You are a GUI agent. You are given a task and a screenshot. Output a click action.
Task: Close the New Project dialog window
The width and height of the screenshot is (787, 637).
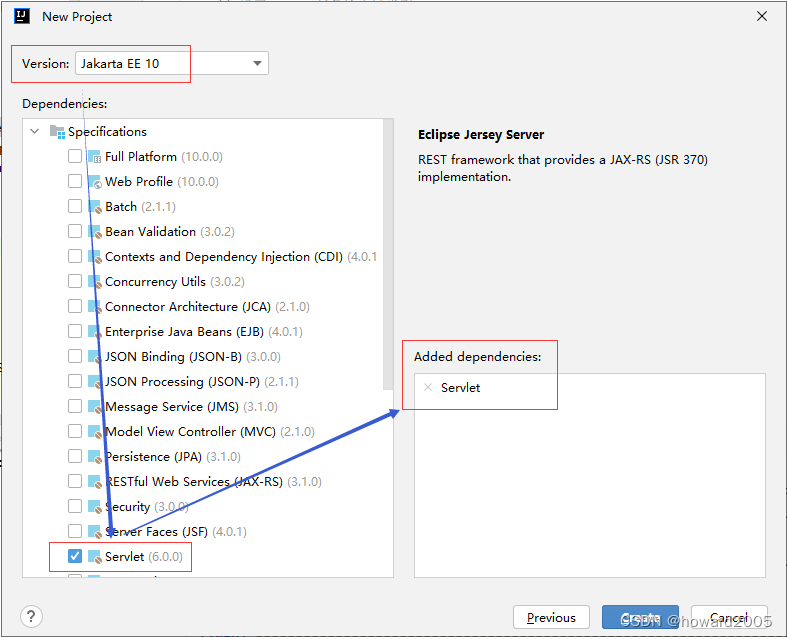(762, 17)
